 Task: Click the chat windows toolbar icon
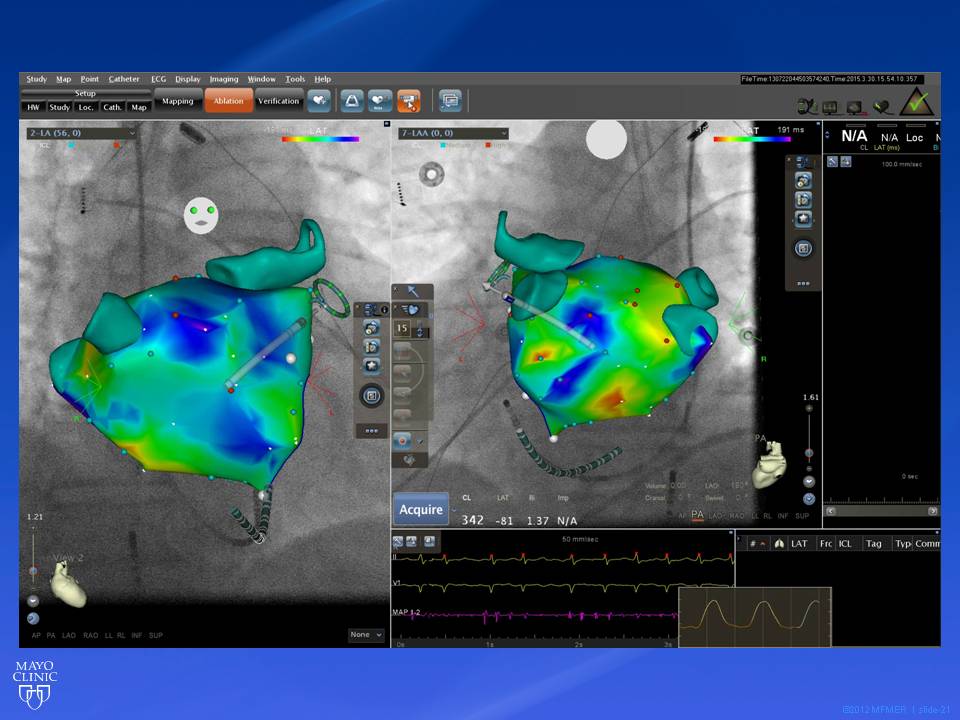click(450, 101)
